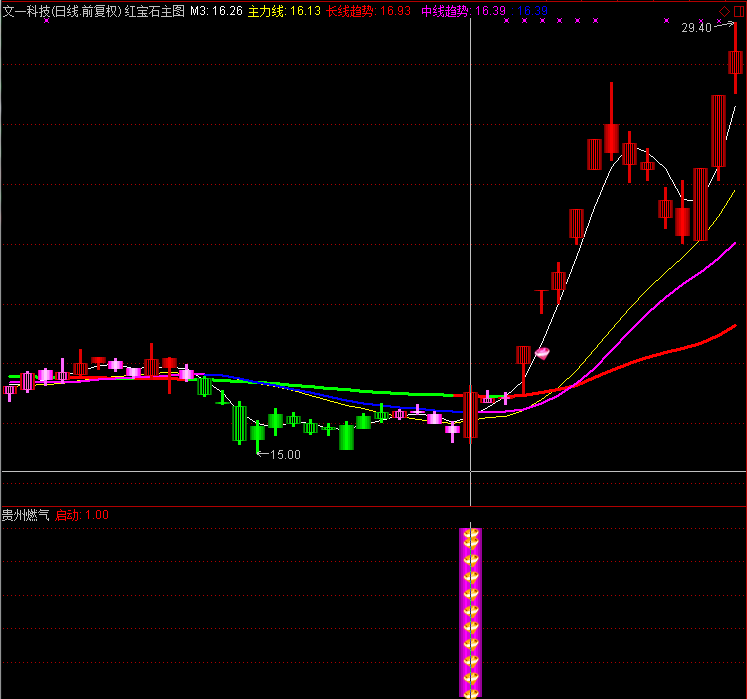747x699 pixels.
Task: Click the purple x marker at far top-left
Action: click(46, 20)
